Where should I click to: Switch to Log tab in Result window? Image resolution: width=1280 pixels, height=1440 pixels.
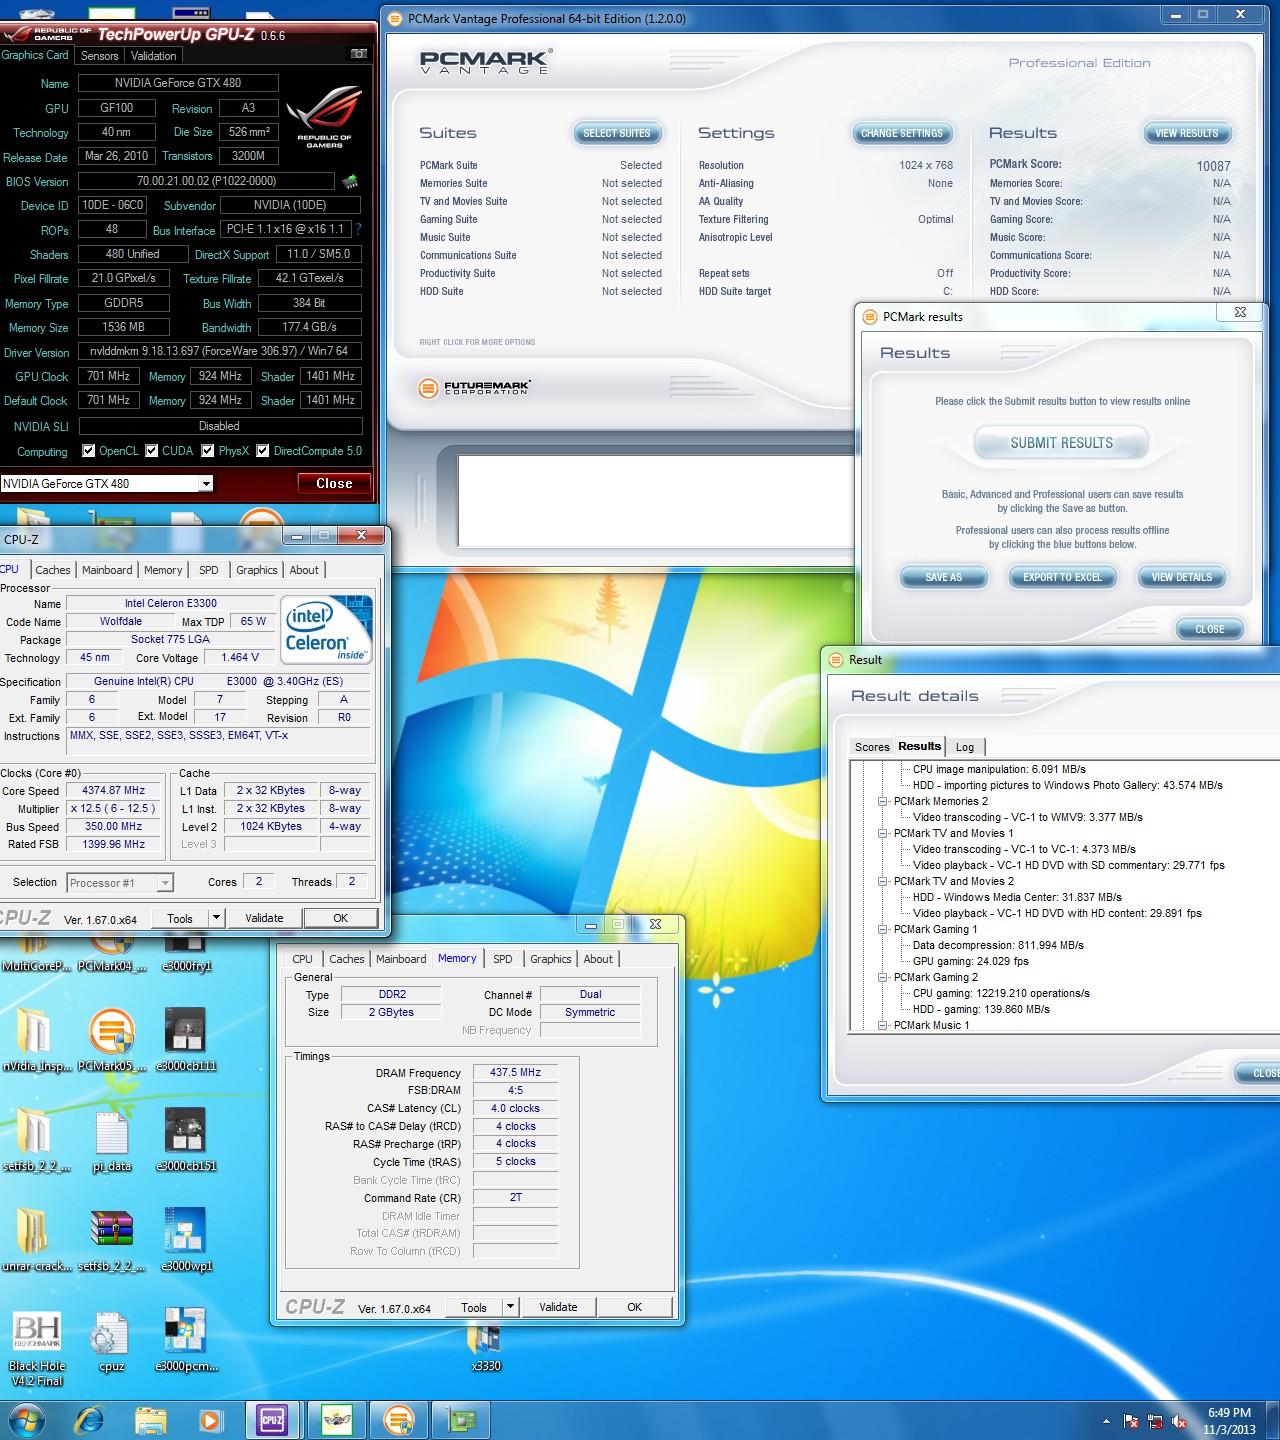coord(965,747)
